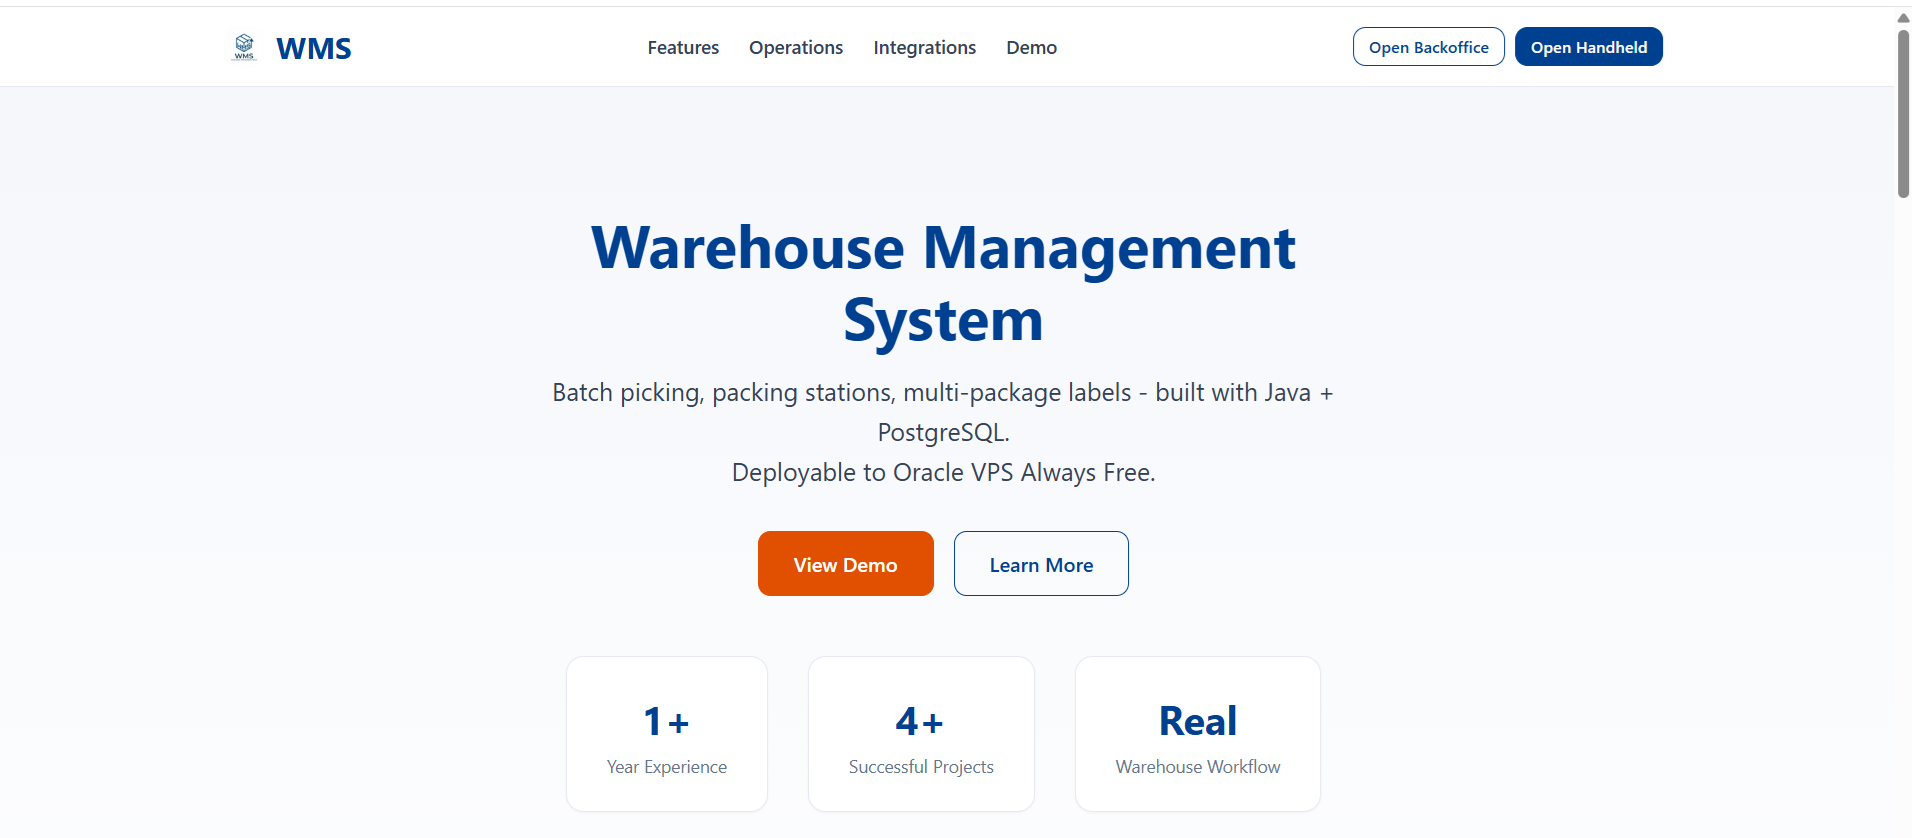The height and width of the screenshot is (838, 1912).
Task: Click the 1+ Year Experience card
Action: [x=667, y=734]
